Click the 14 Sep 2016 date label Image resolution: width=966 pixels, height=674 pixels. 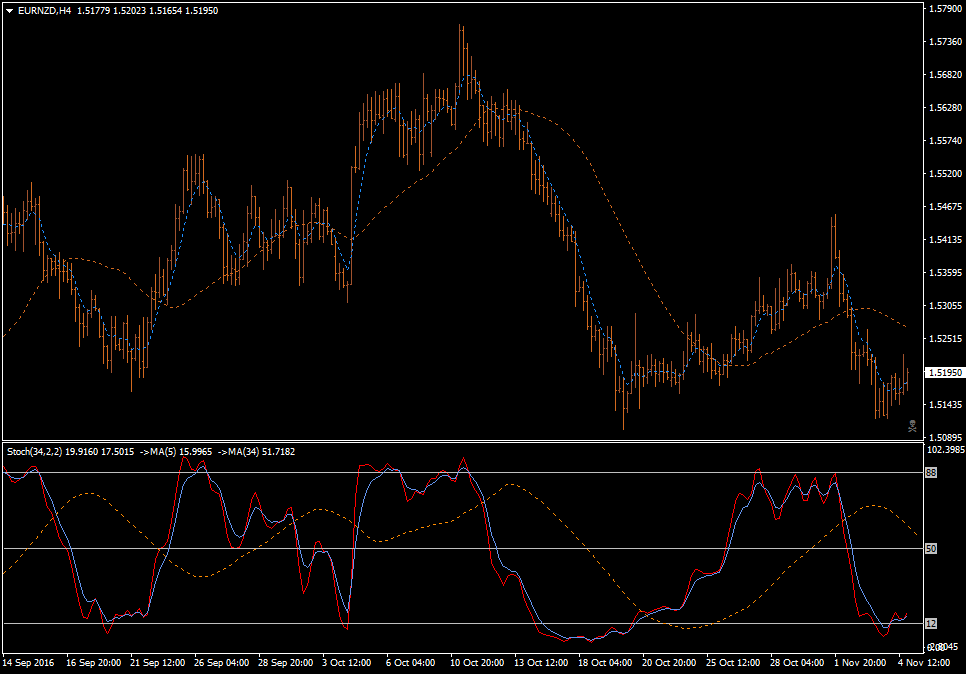point(30,663)
